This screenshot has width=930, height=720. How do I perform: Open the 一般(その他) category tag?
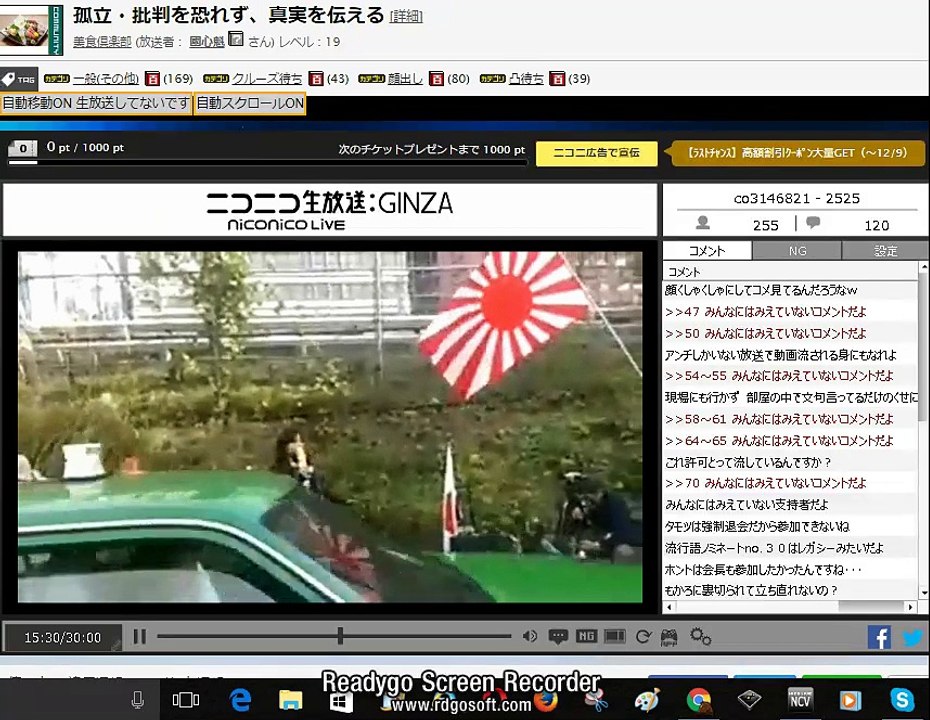106,78
